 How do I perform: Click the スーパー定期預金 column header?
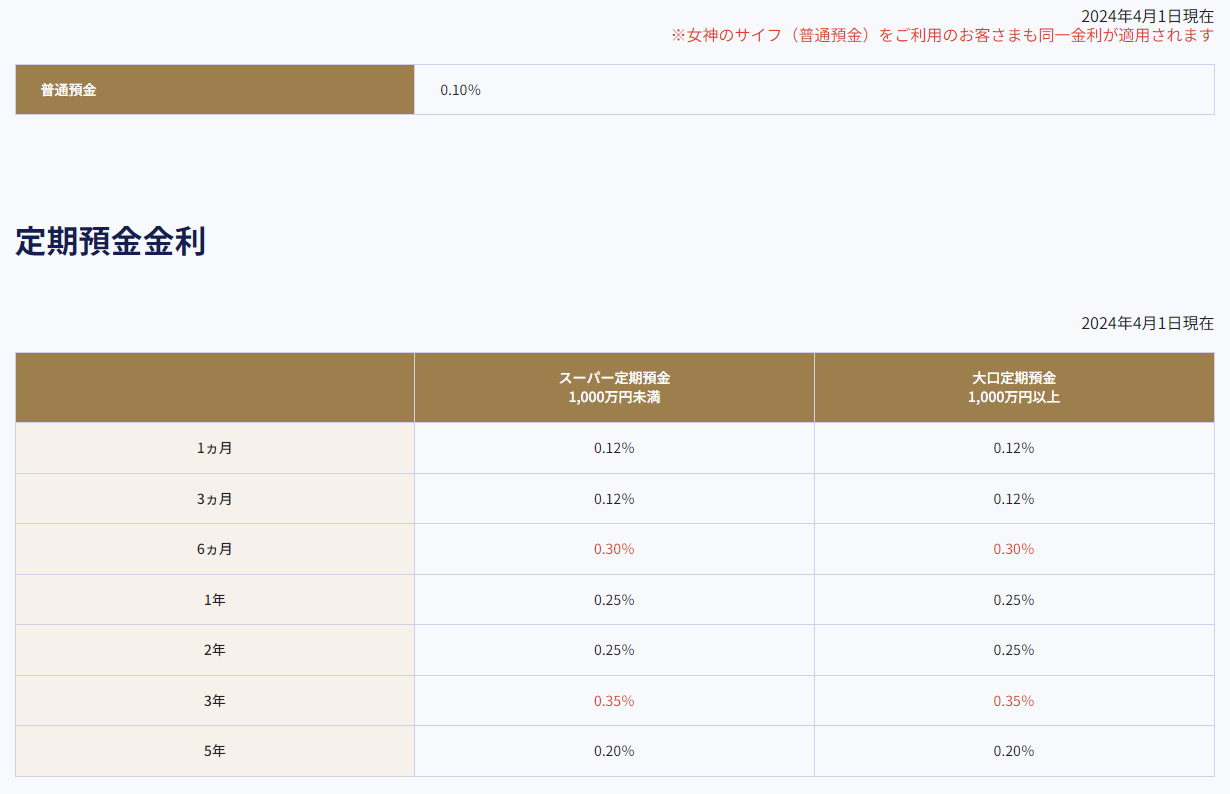tap(614, 387)
